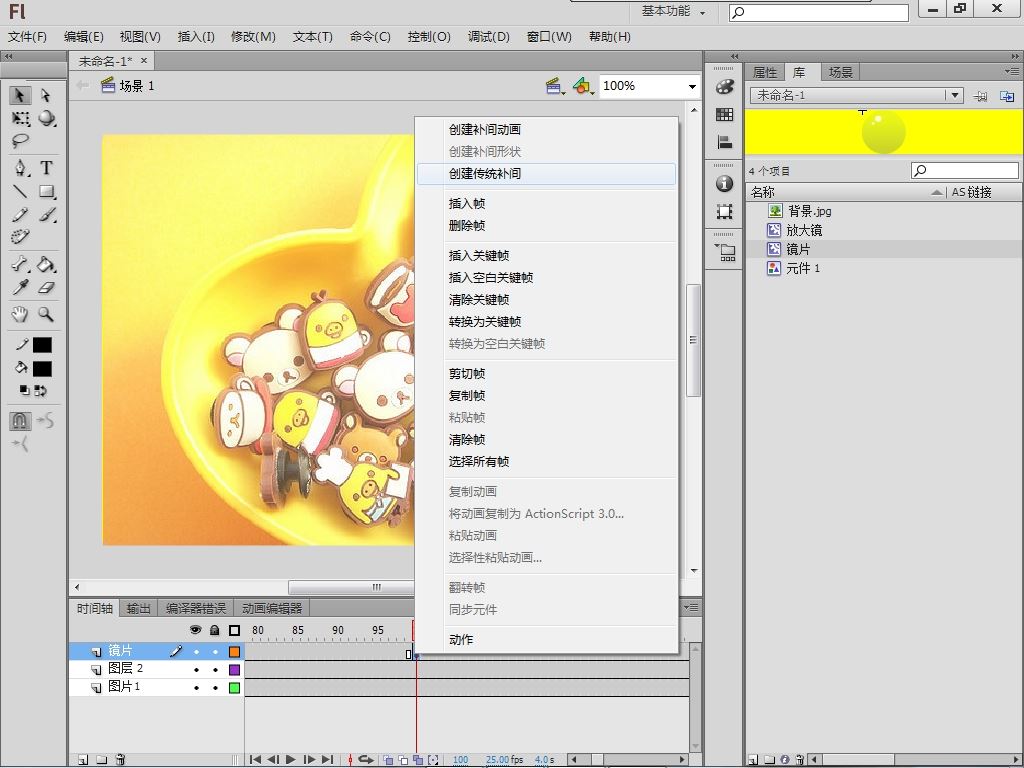Open the Align panel icon
Screen dimensions: 1024x768
(x=724, y=142)
